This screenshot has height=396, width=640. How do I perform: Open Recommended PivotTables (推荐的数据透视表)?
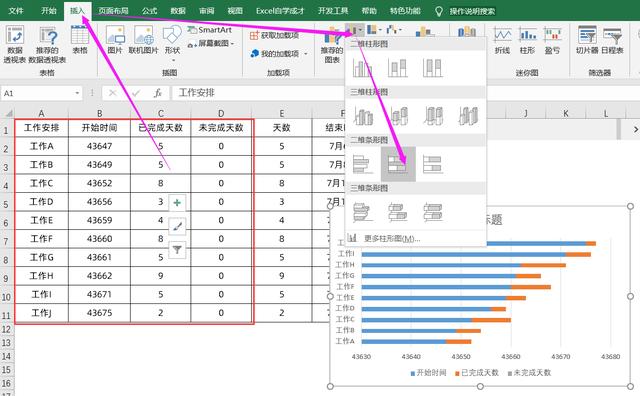point(47,44)
